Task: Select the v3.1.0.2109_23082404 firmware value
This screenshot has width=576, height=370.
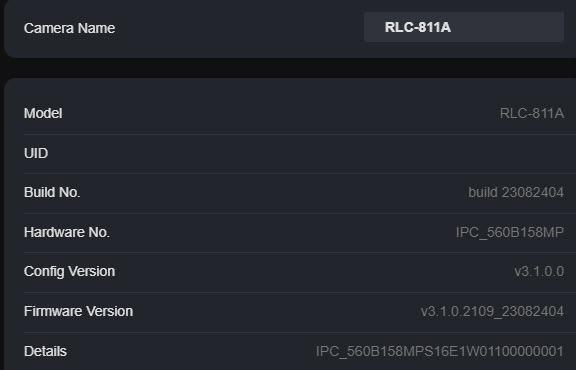Action: (492, 312)
